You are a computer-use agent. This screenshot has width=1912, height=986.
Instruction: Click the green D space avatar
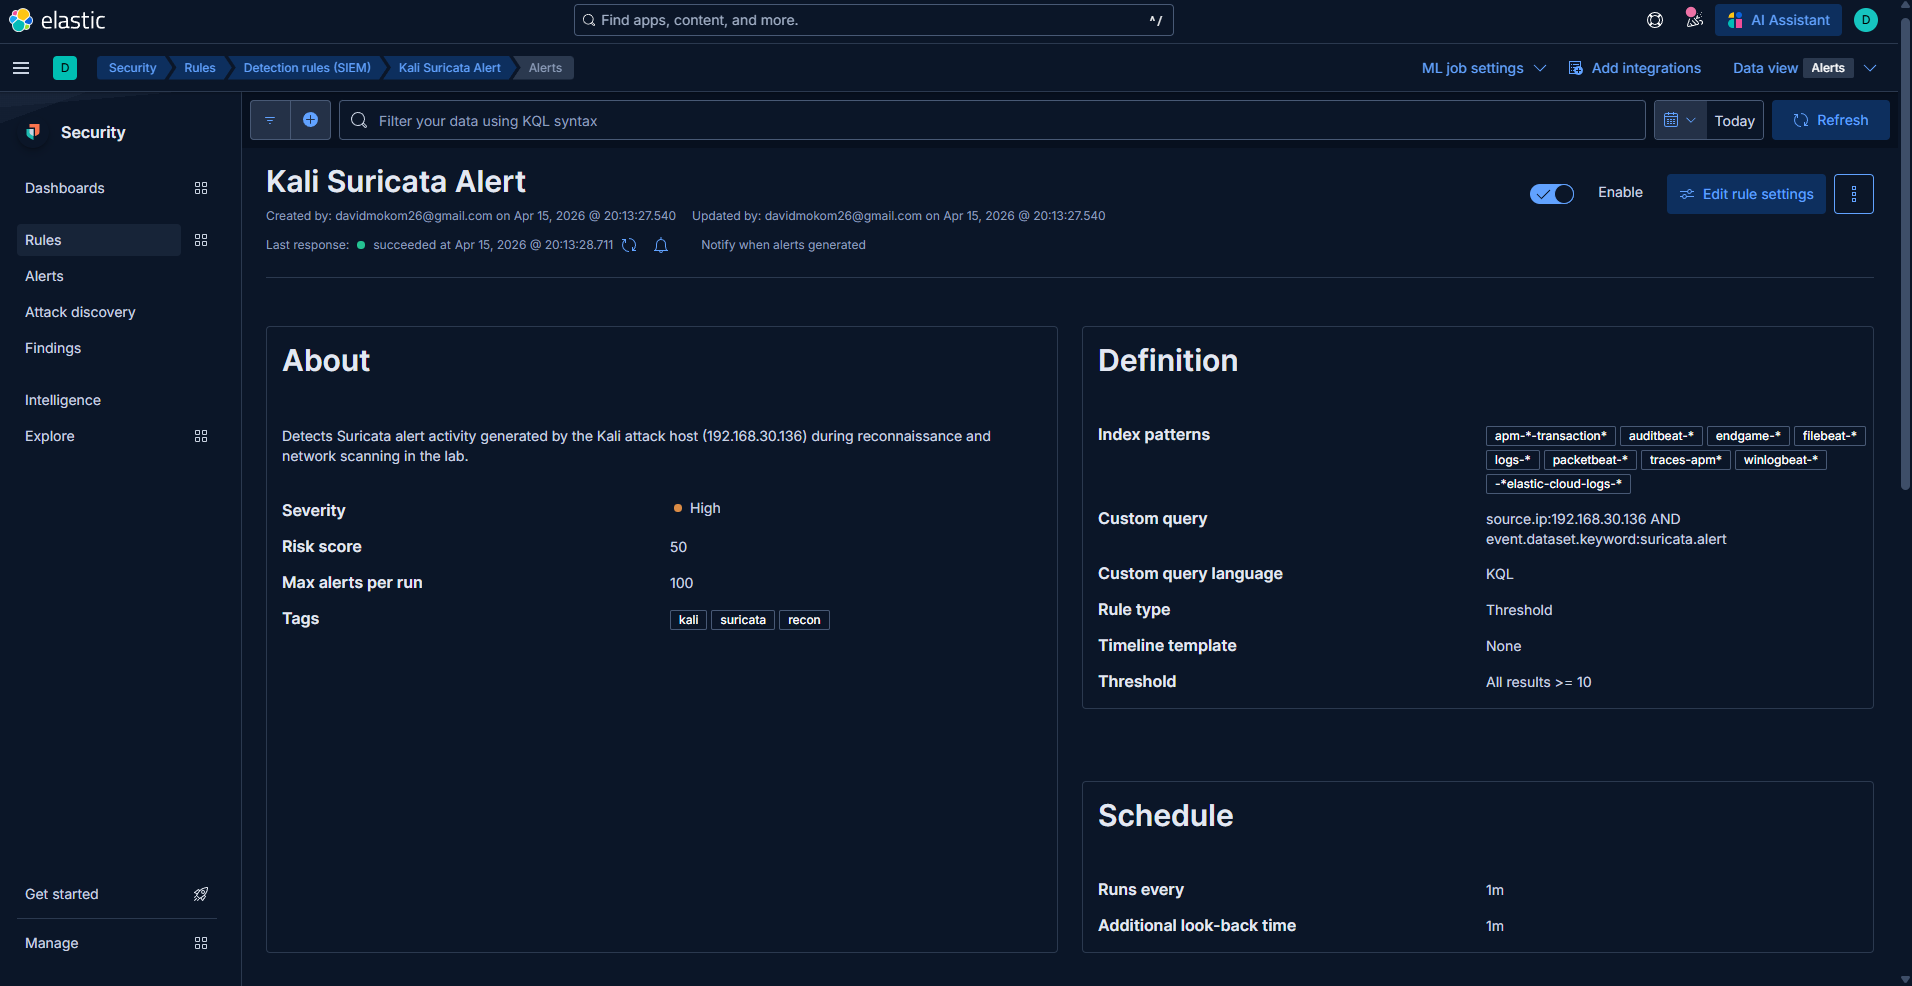click(x=65, y=68)
